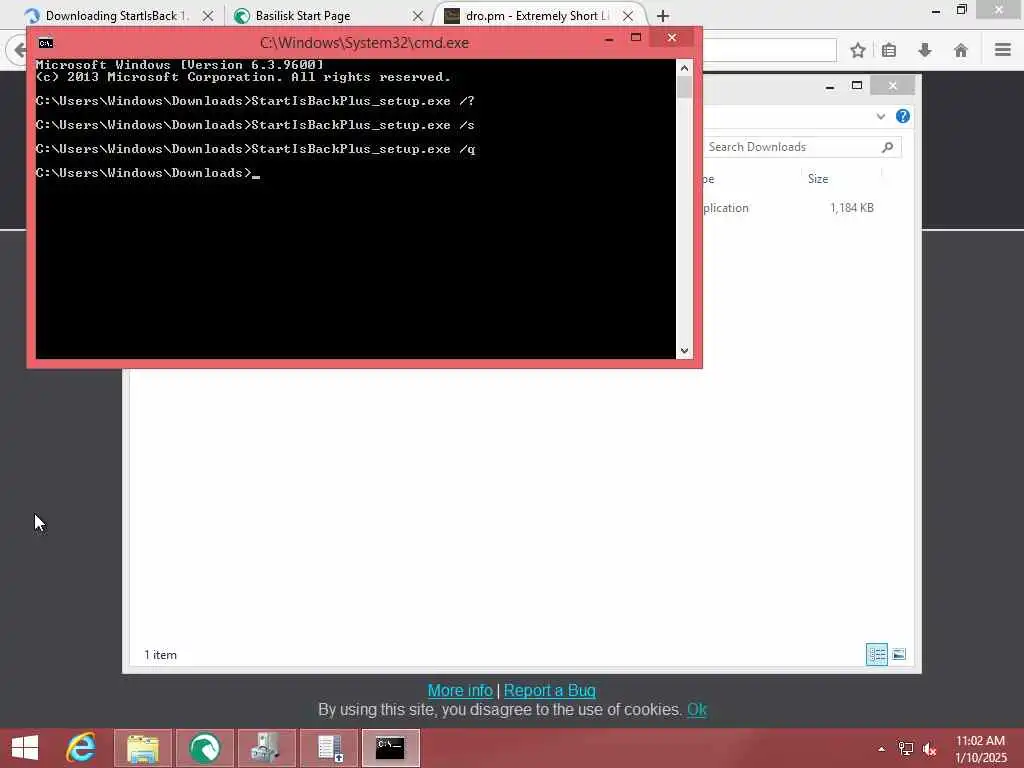Open the Windows Start button
1024x768 pixels.
point(25,748)
